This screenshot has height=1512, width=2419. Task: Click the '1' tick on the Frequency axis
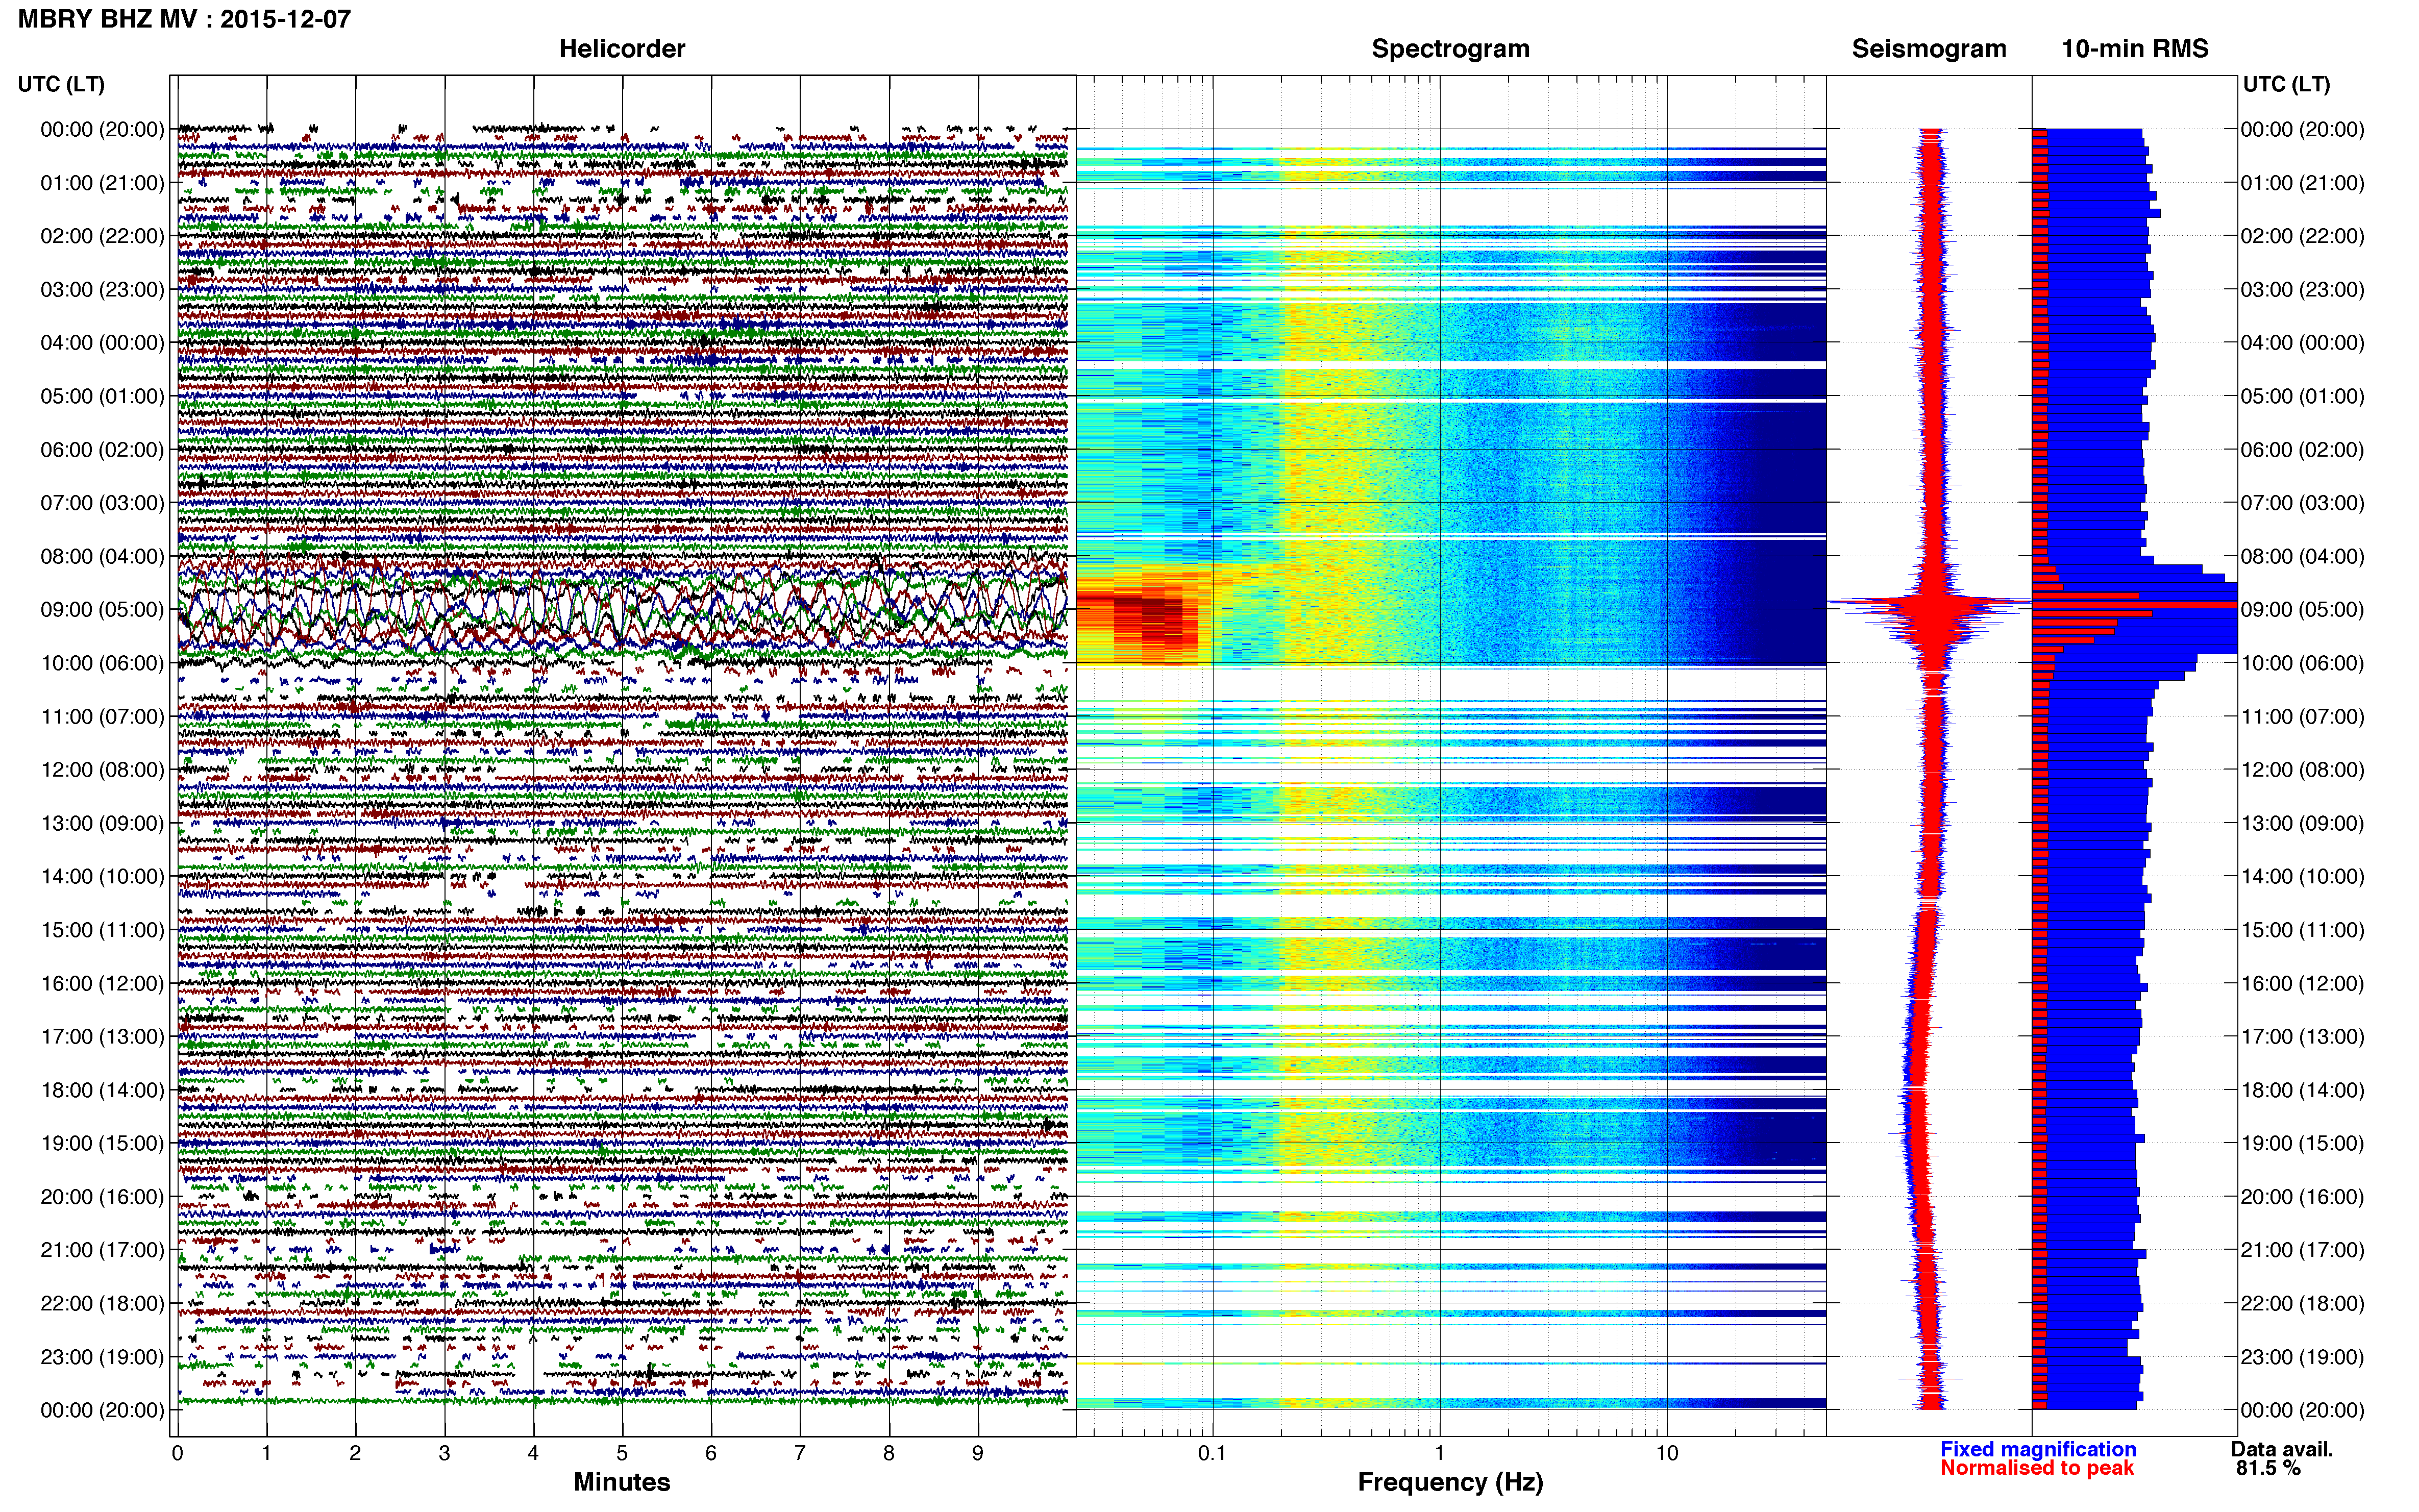pos(1439,1453)
